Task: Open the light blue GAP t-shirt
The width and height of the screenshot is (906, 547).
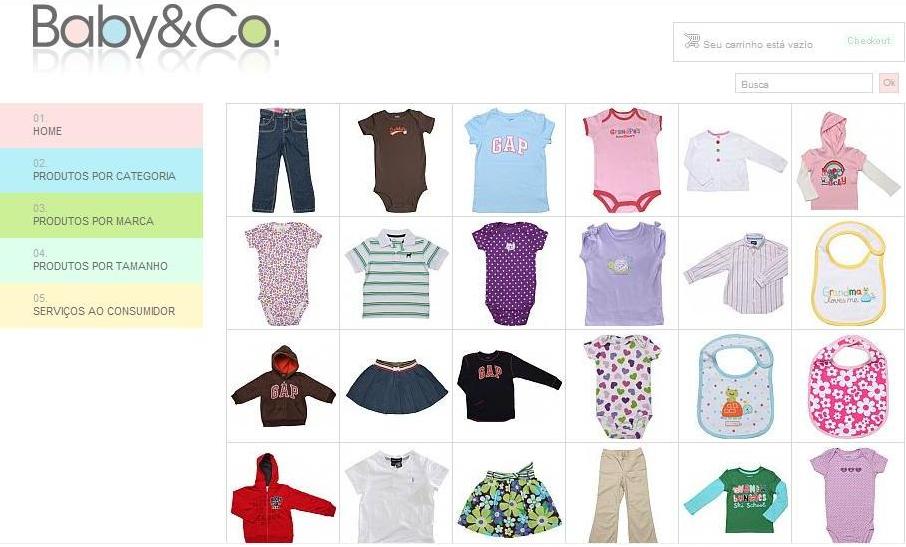Action: pyautogui.click(x=509, y=160)
